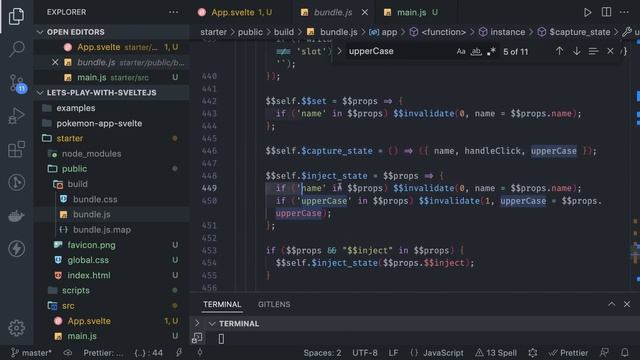Screen dimensions: 640x360
Task: Select the TERMINAL panel tab
Action: click(222, 304)
